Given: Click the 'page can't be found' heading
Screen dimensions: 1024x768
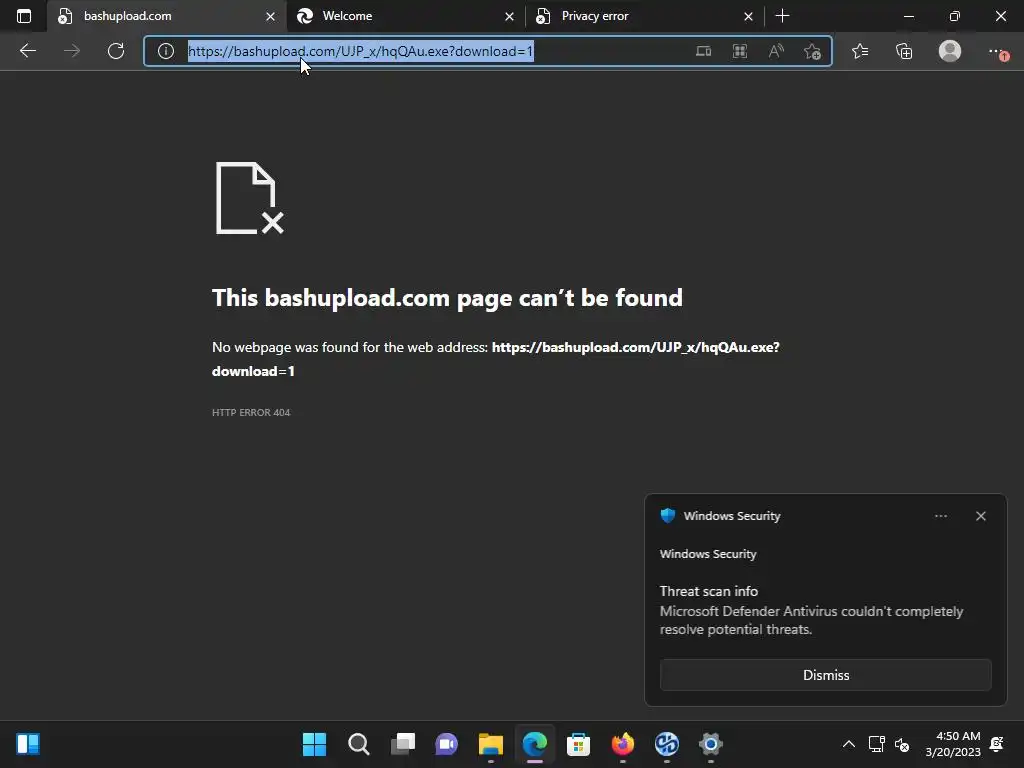Looking at the screenshot, I should tap(447, 298).
